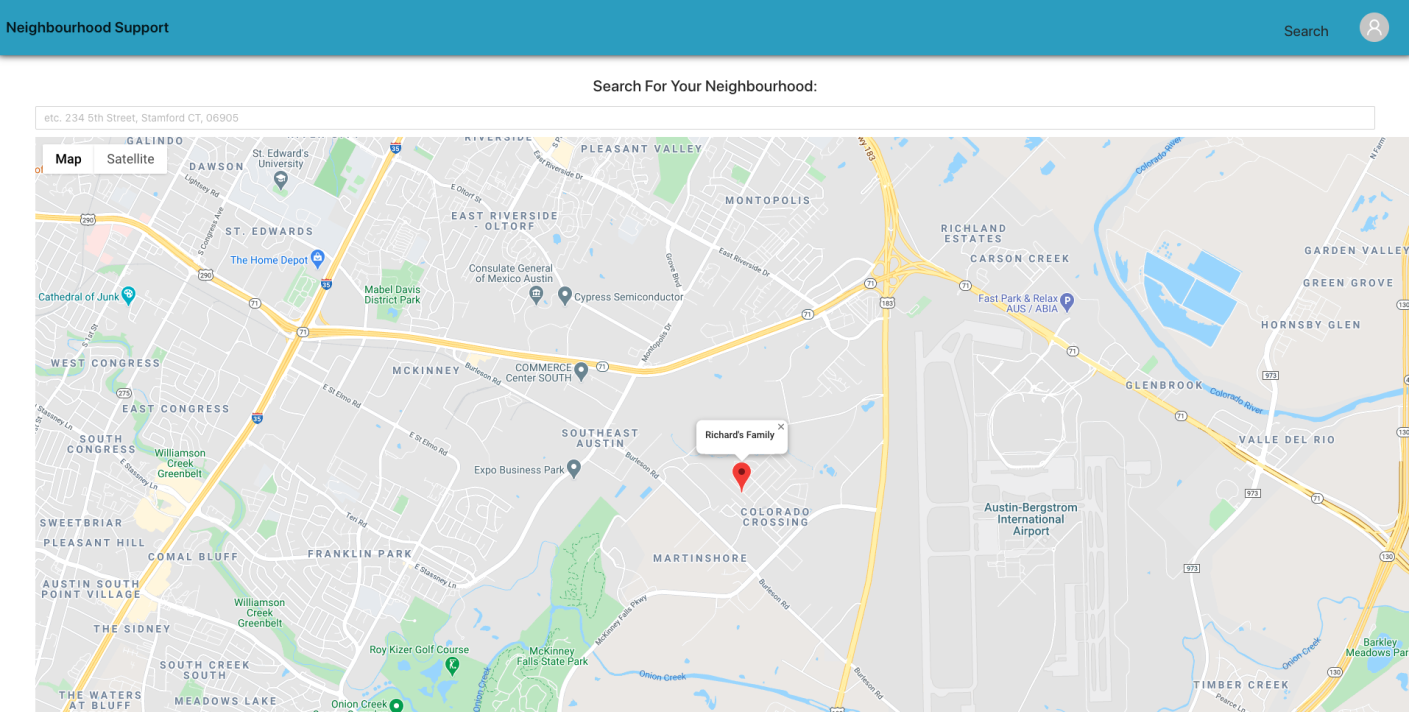Select the St. Edward's University pin

[x=280, y=179]
